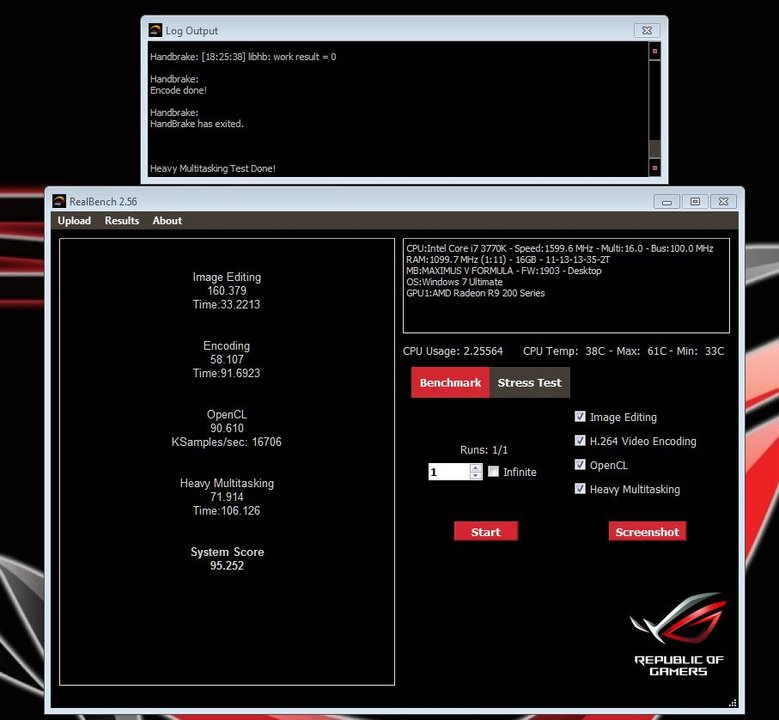Click the CPU Intel Core i7 3770K line
779x720 pixels.
pos(559,248)
